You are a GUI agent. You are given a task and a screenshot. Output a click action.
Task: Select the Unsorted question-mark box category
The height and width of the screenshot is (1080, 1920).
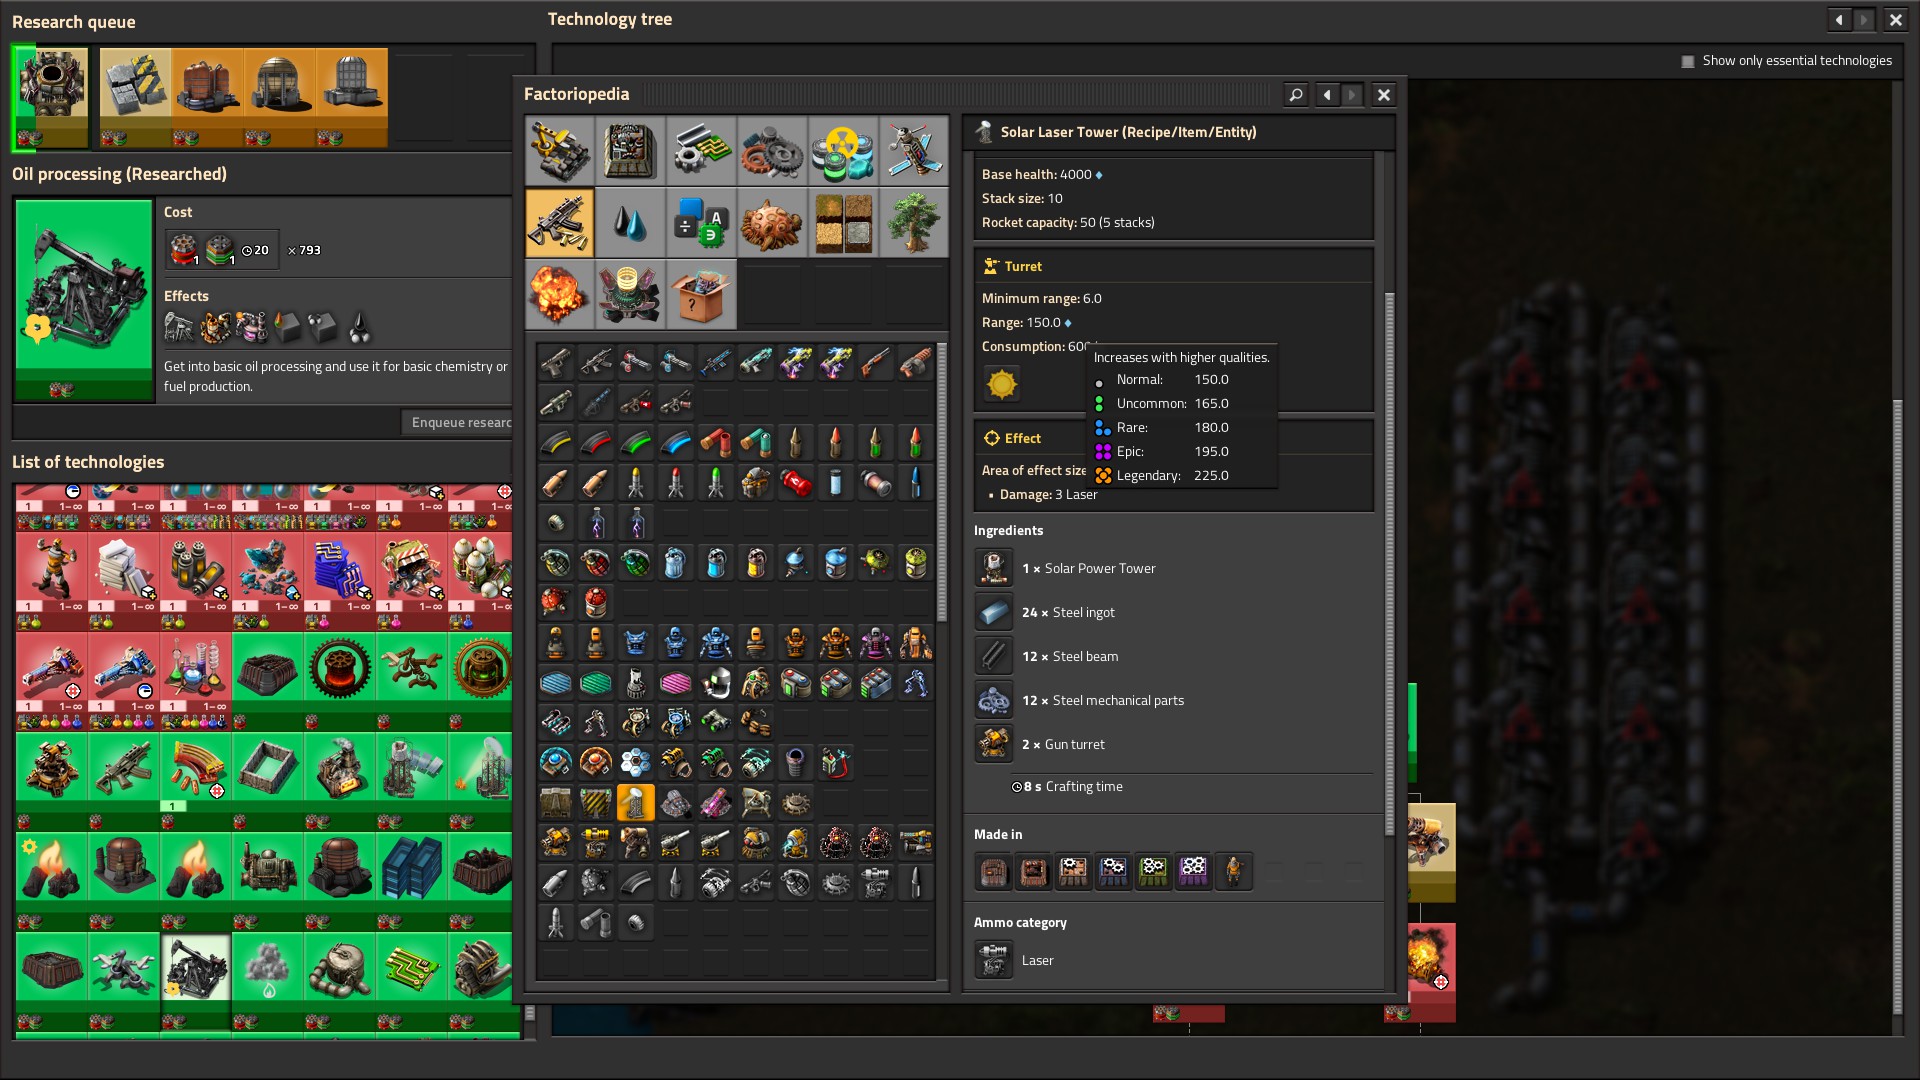[700, 294]
